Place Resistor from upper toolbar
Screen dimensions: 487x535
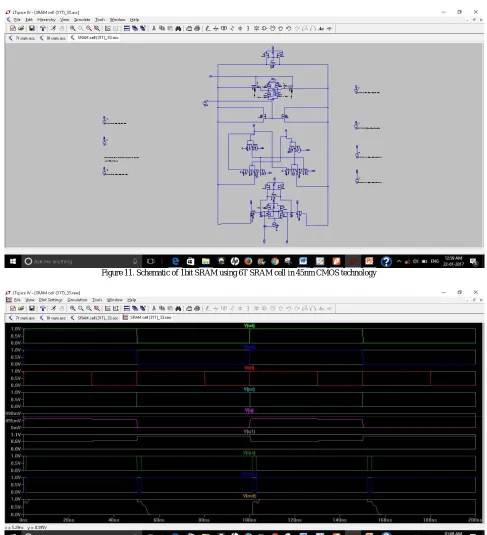[x=232, y=28]
